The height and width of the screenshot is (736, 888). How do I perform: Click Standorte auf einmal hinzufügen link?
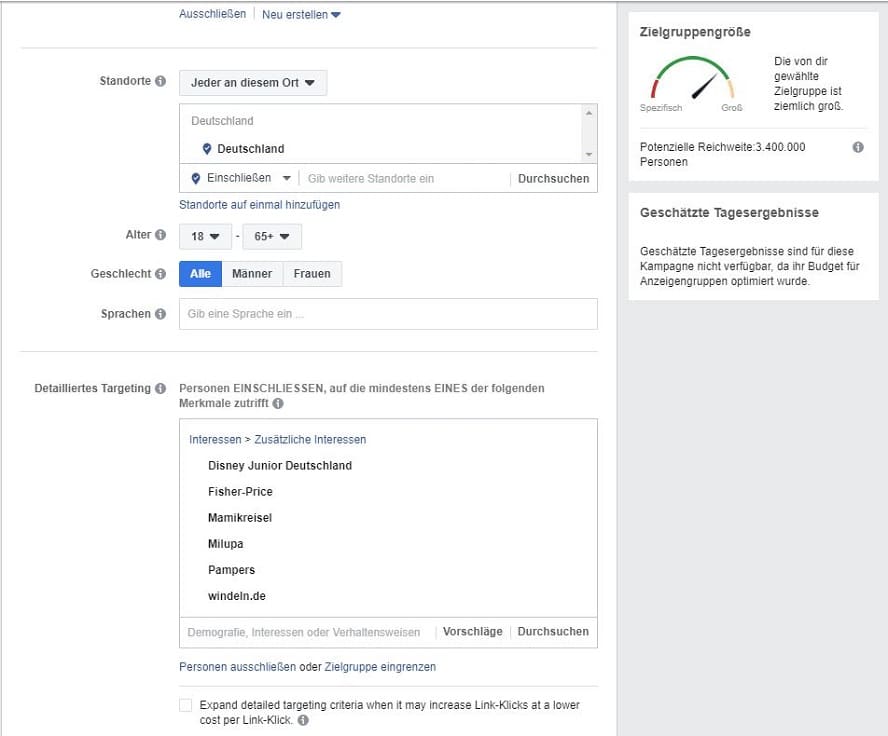click(259, 205)
